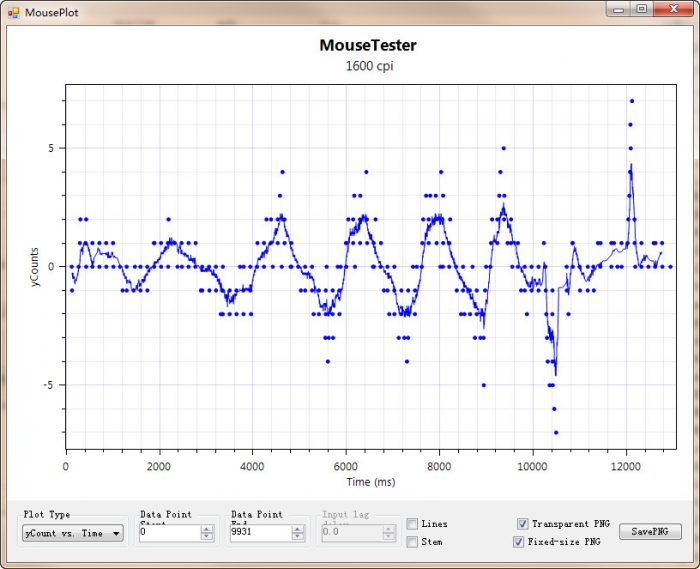Enable the Lines checkbox

pos(412,524)
